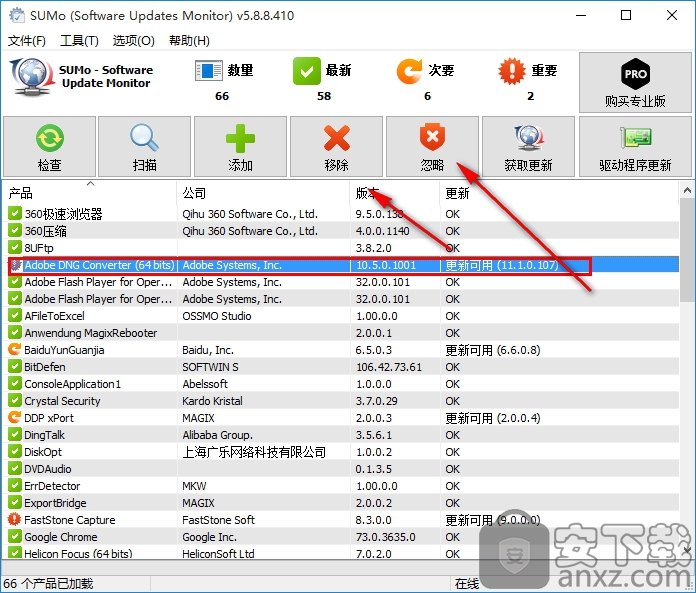Click the 在线 status bar entry
This screenshot has width=696, height=593.
click(467, 584)
